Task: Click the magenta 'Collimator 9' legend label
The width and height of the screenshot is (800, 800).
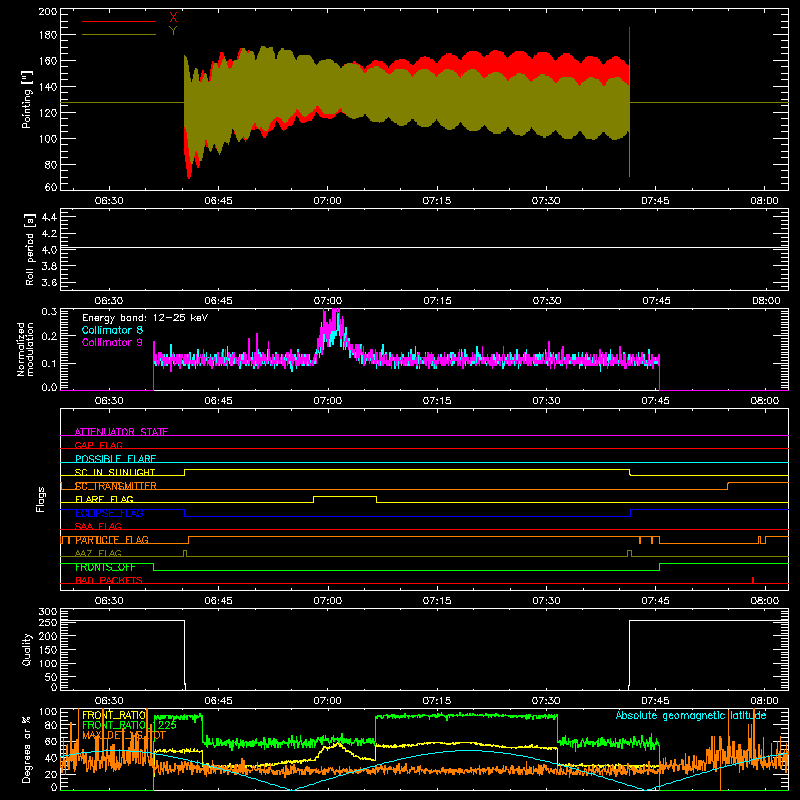Action: [x=112, y=342]
